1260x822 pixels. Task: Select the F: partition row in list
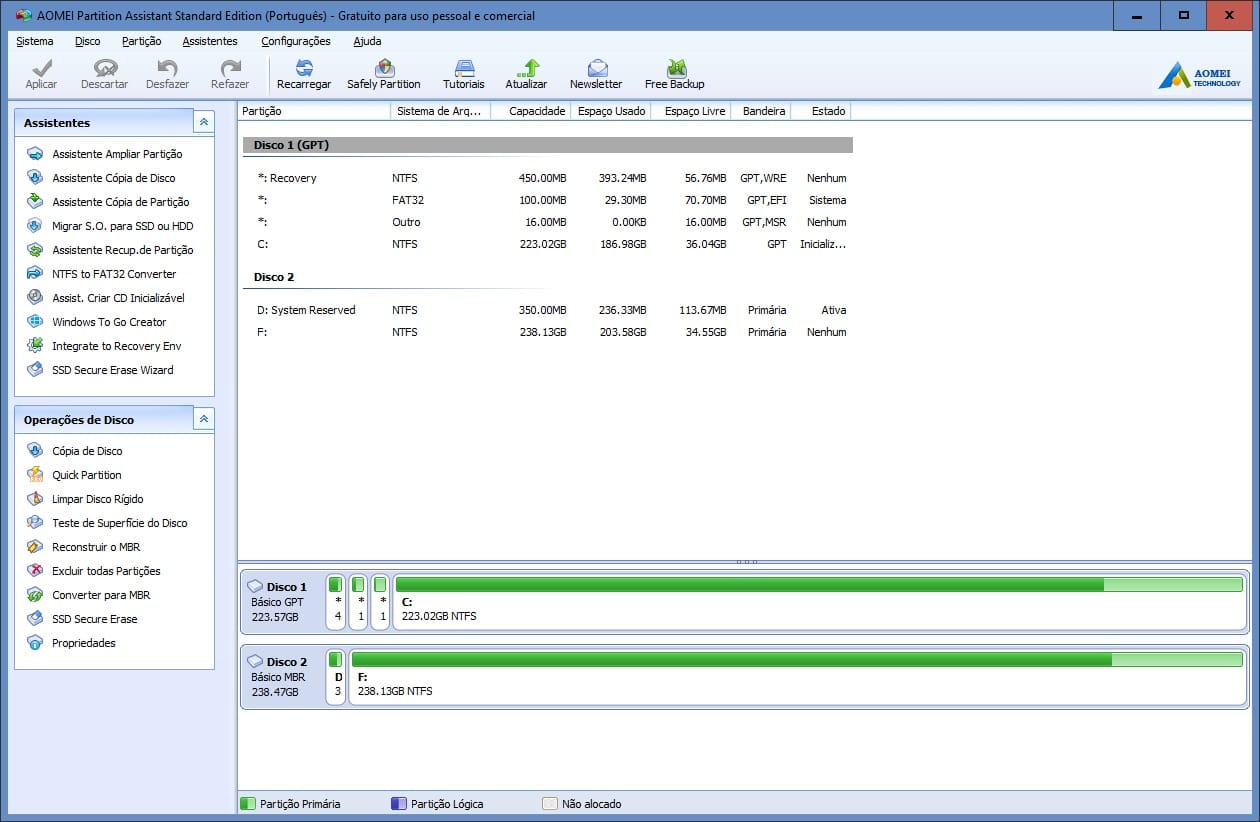tap(547, 332)
